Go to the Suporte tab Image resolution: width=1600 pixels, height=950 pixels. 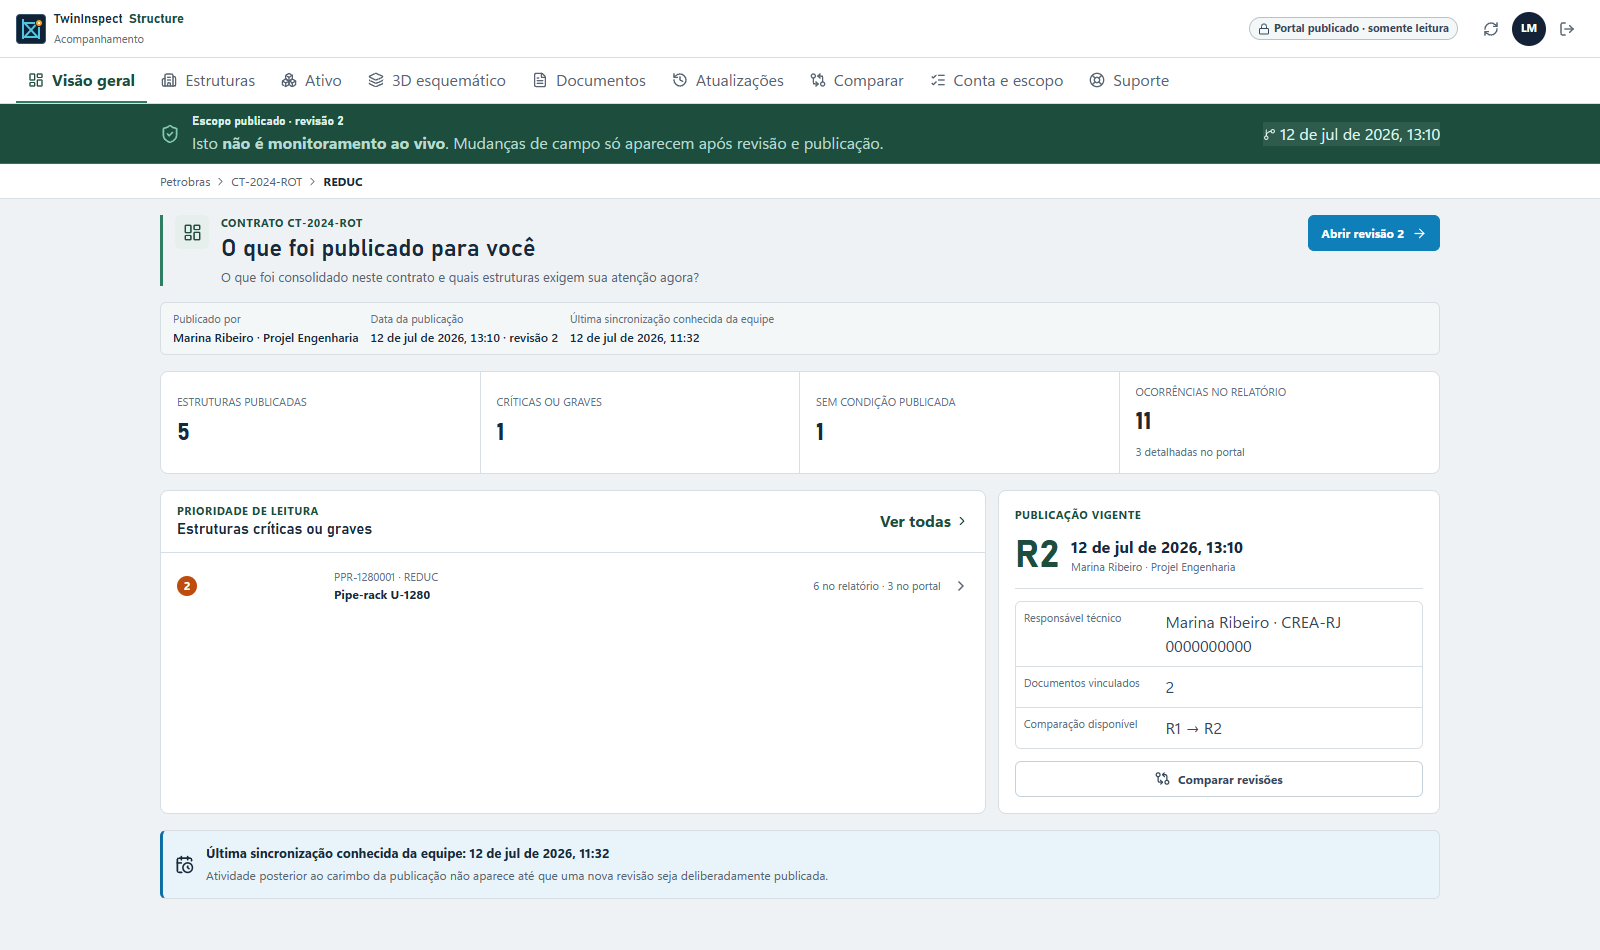(x=1129, y=80)
